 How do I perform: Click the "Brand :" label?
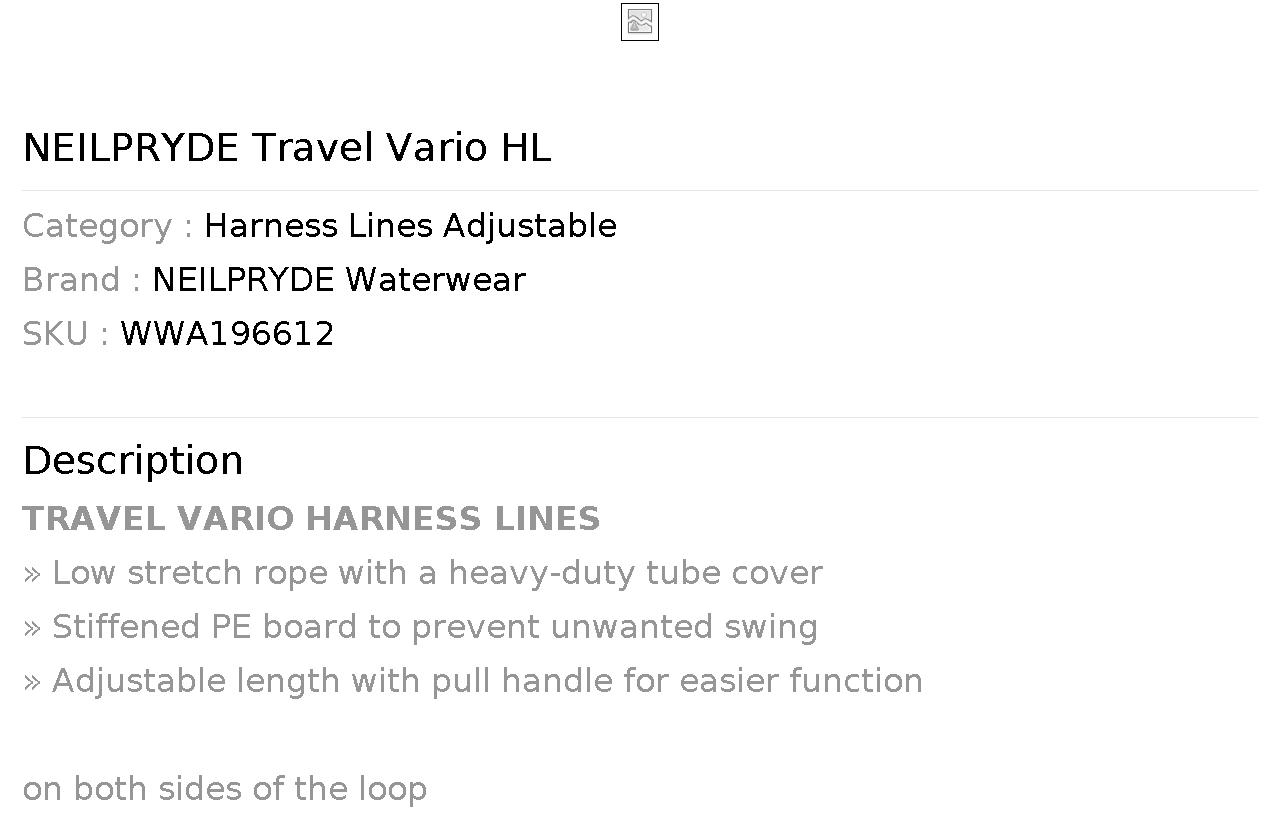click(81, 280)
